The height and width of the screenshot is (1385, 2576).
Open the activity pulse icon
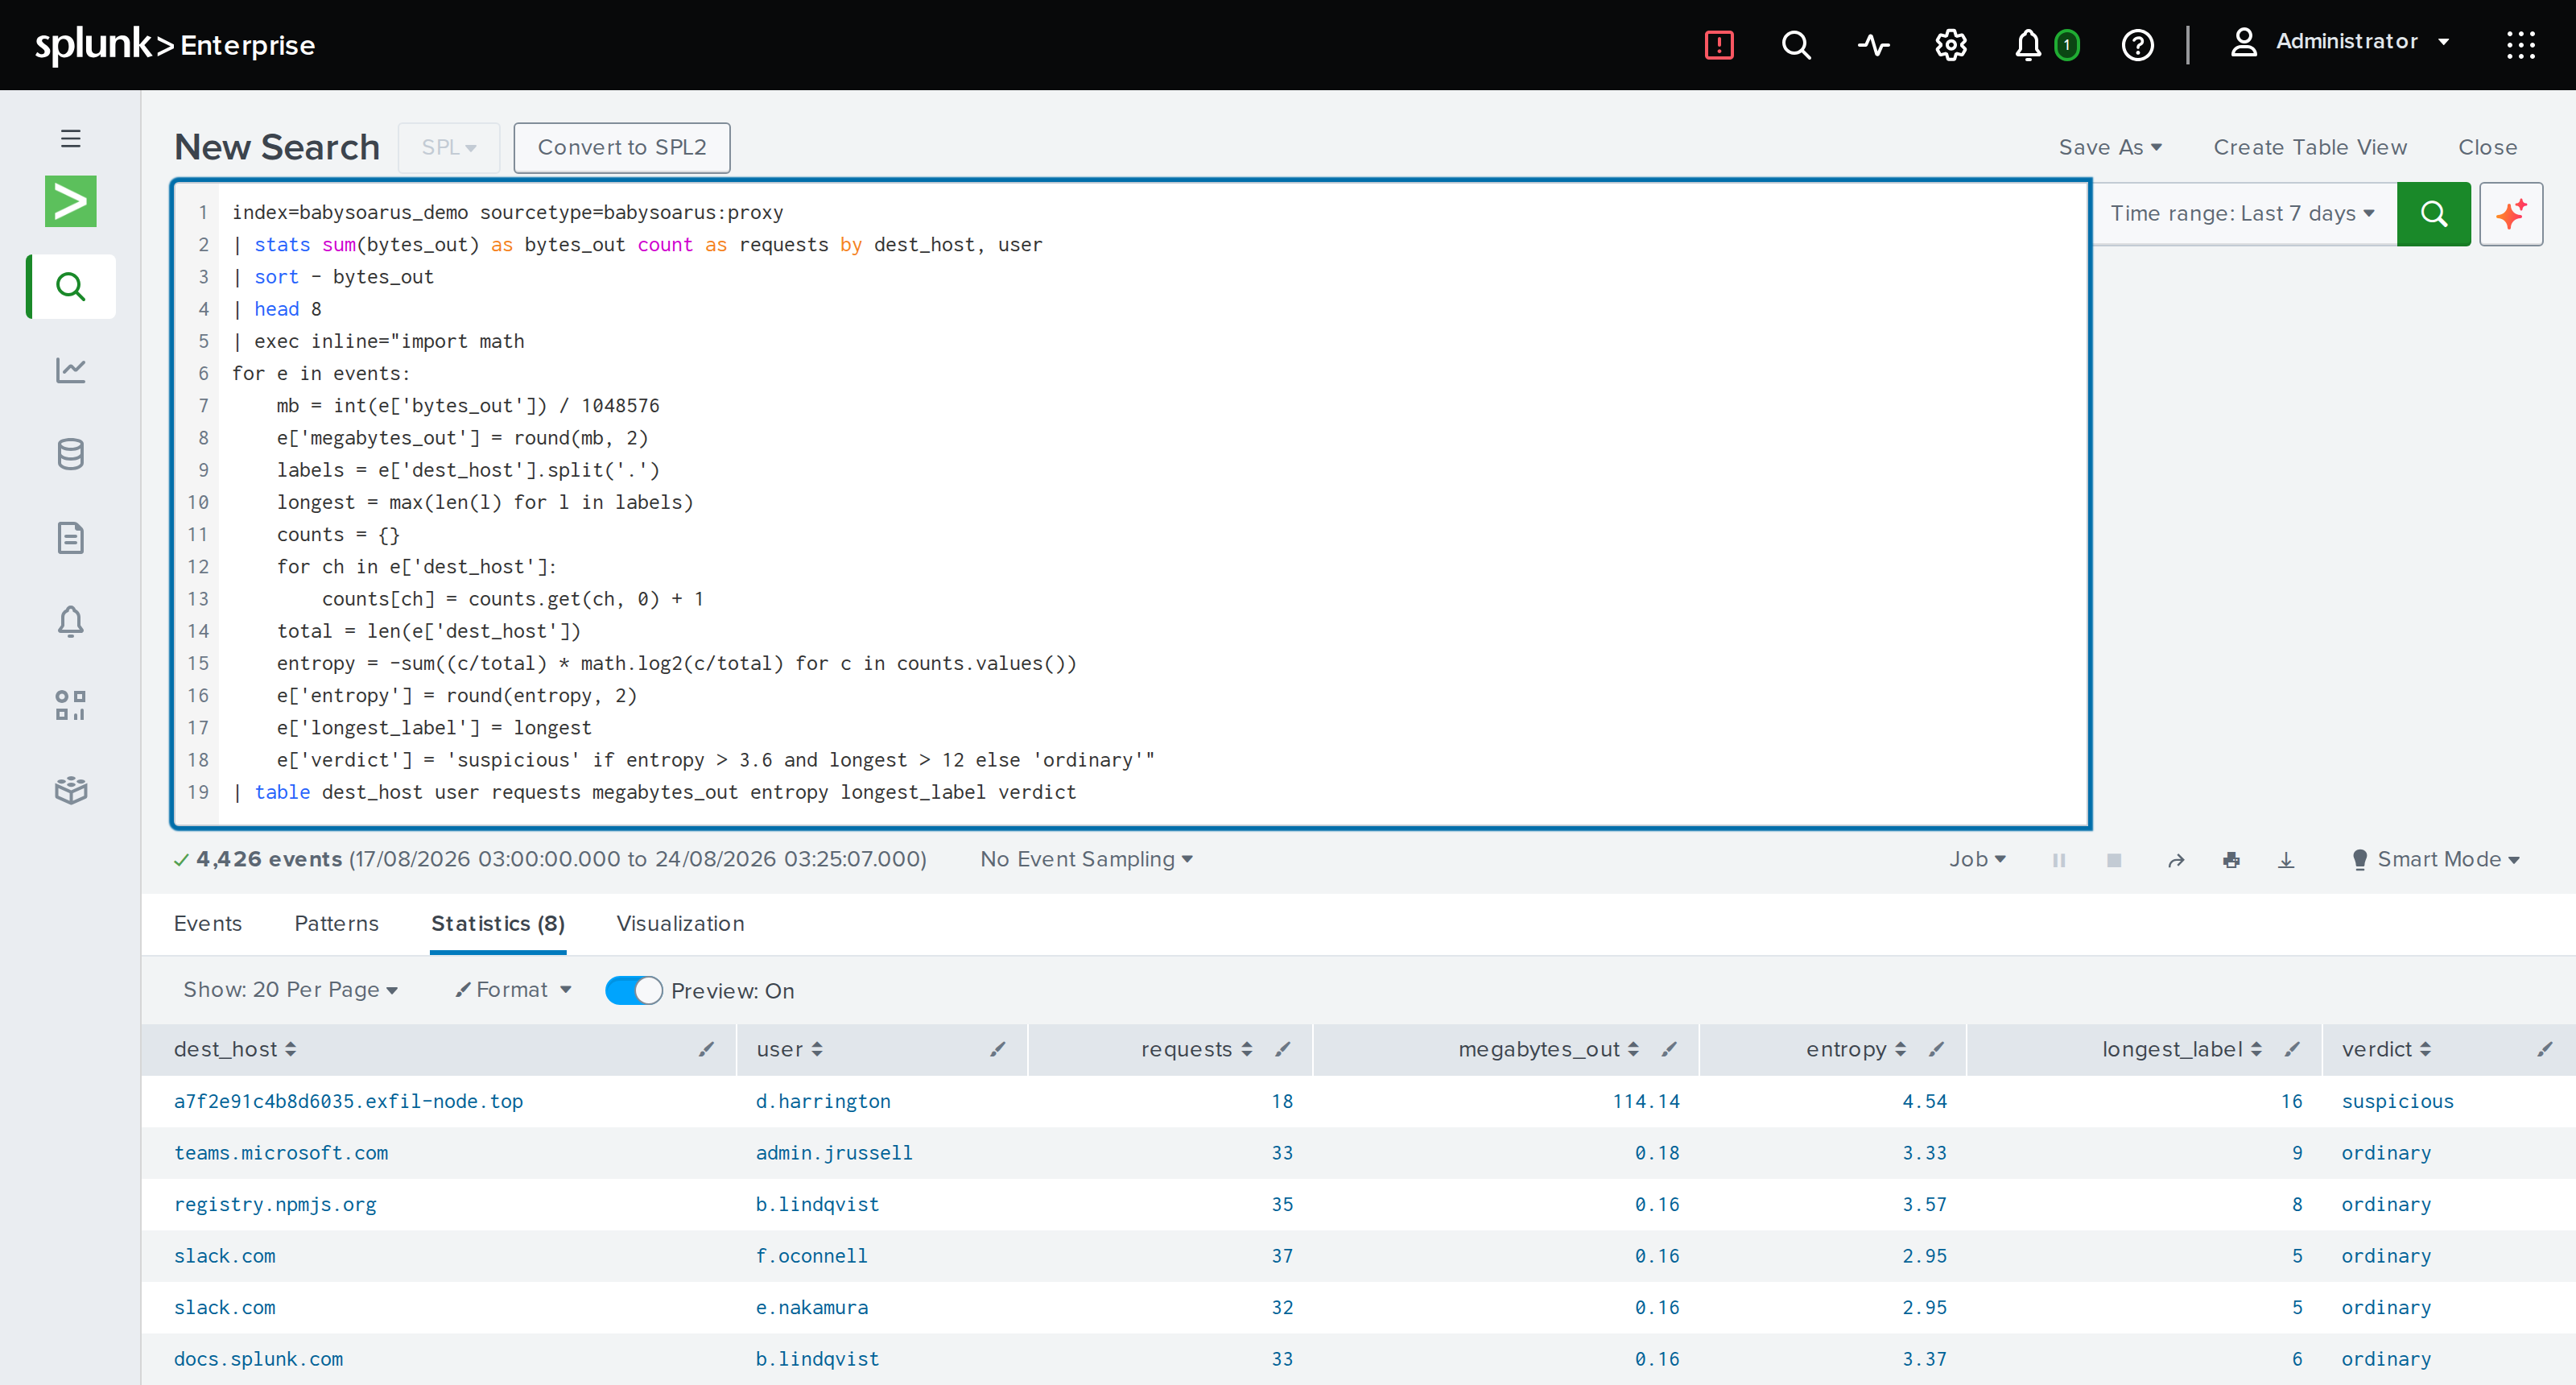[x=1873, y=45]
